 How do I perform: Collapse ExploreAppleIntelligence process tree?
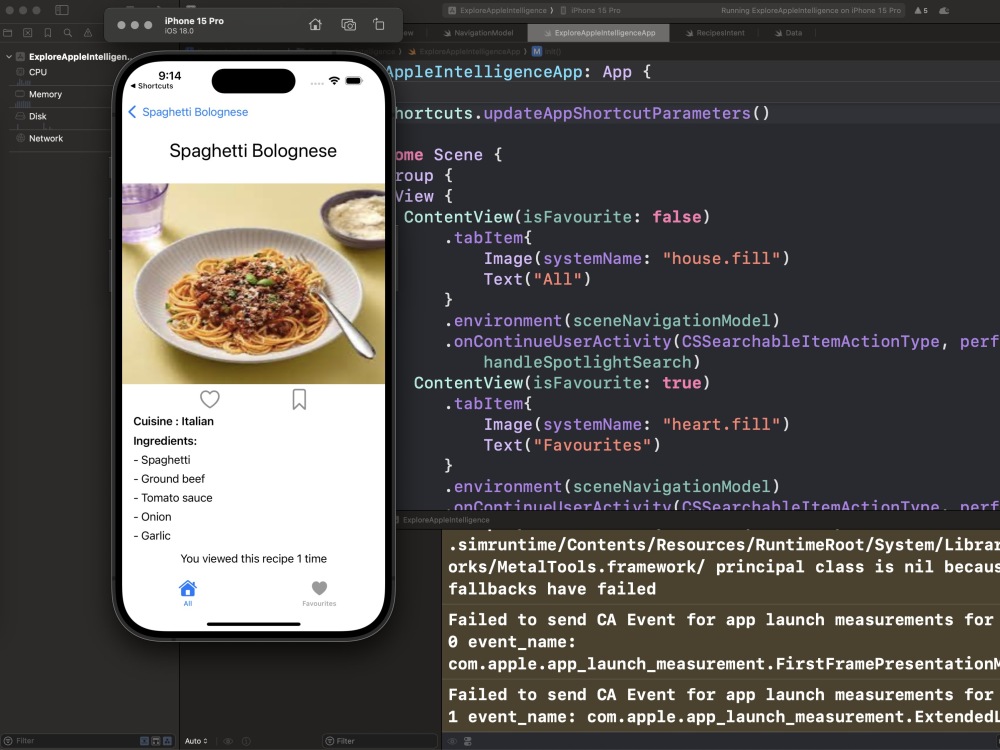pos(9,57)
